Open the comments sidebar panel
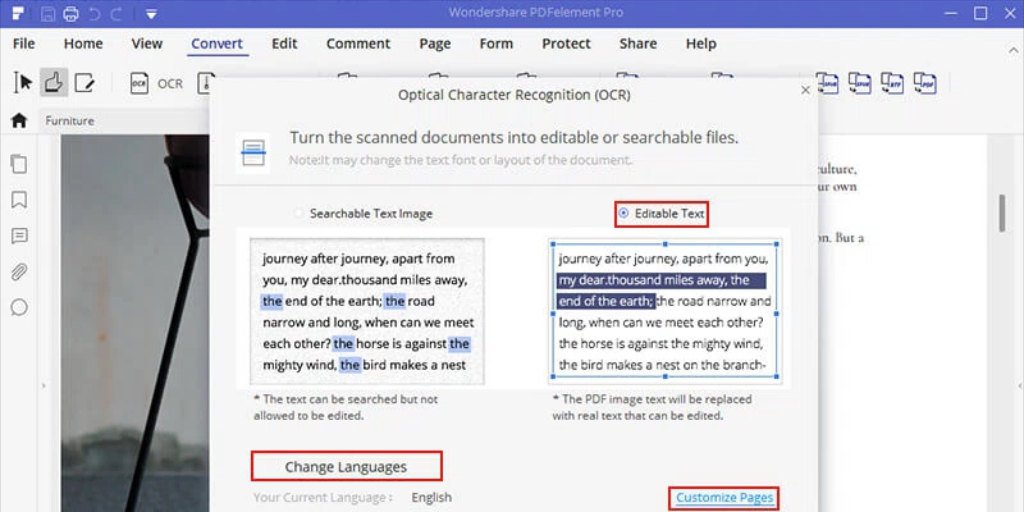The height and width of the screenshot is (512, 1024). click(x=19, y=236)
